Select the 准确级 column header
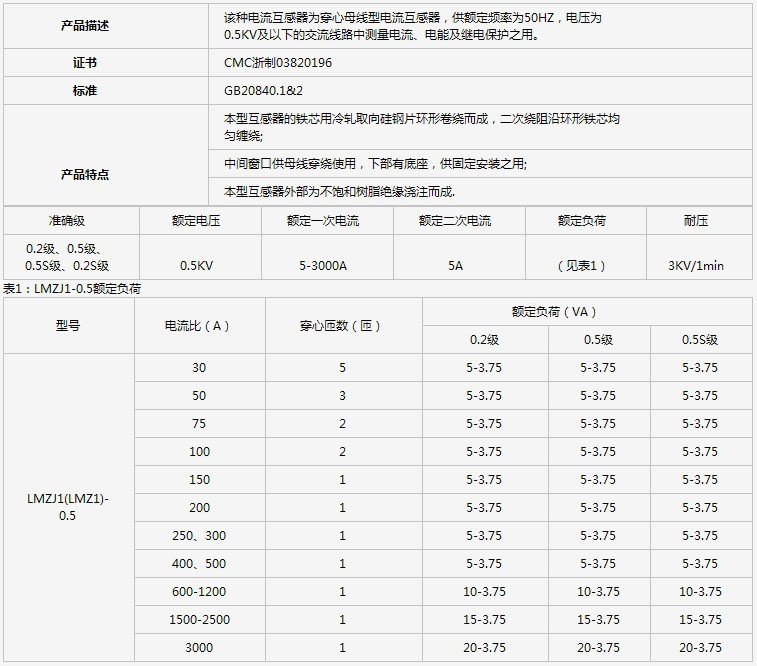The width and height of the screenshot is (757, 666). (x=69, y=220)
